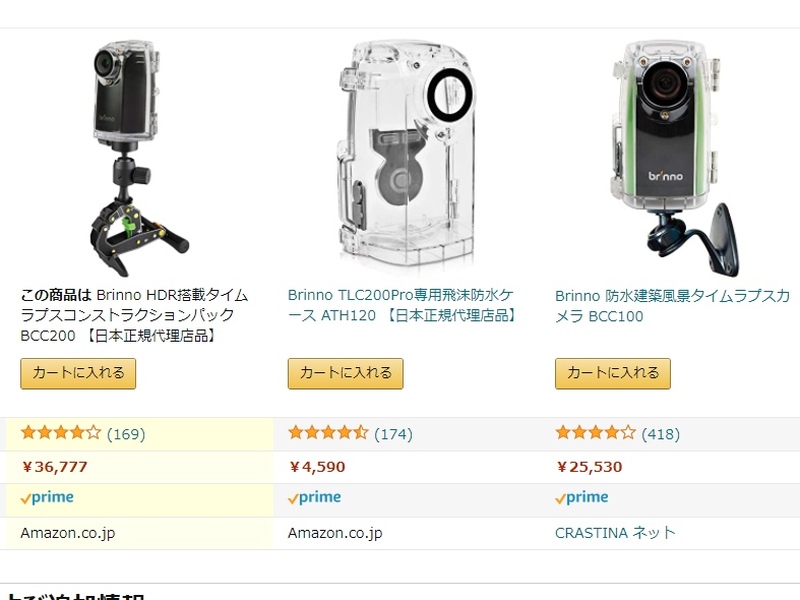
Task: Open Brinno TLC200Pro ATH120 product link
Action: point(402,305)
